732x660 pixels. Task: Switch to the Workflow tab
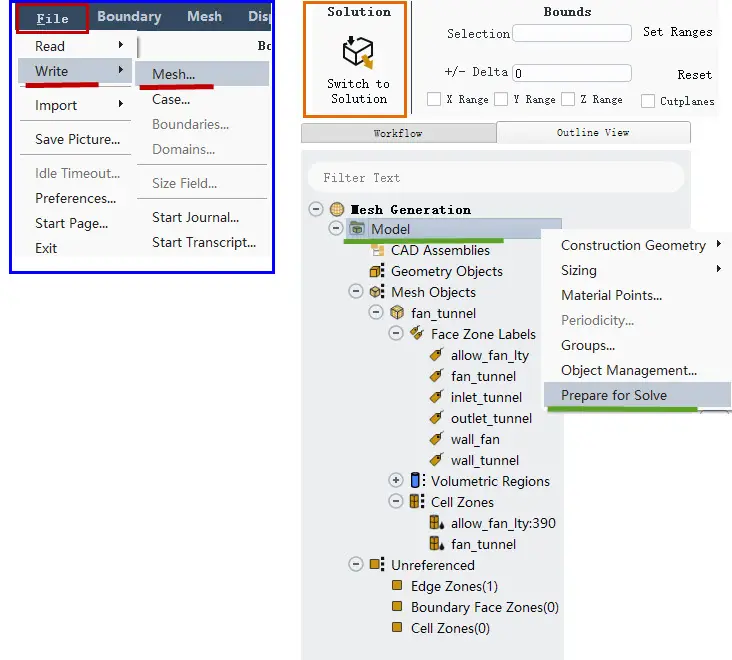tap(398, 133)
